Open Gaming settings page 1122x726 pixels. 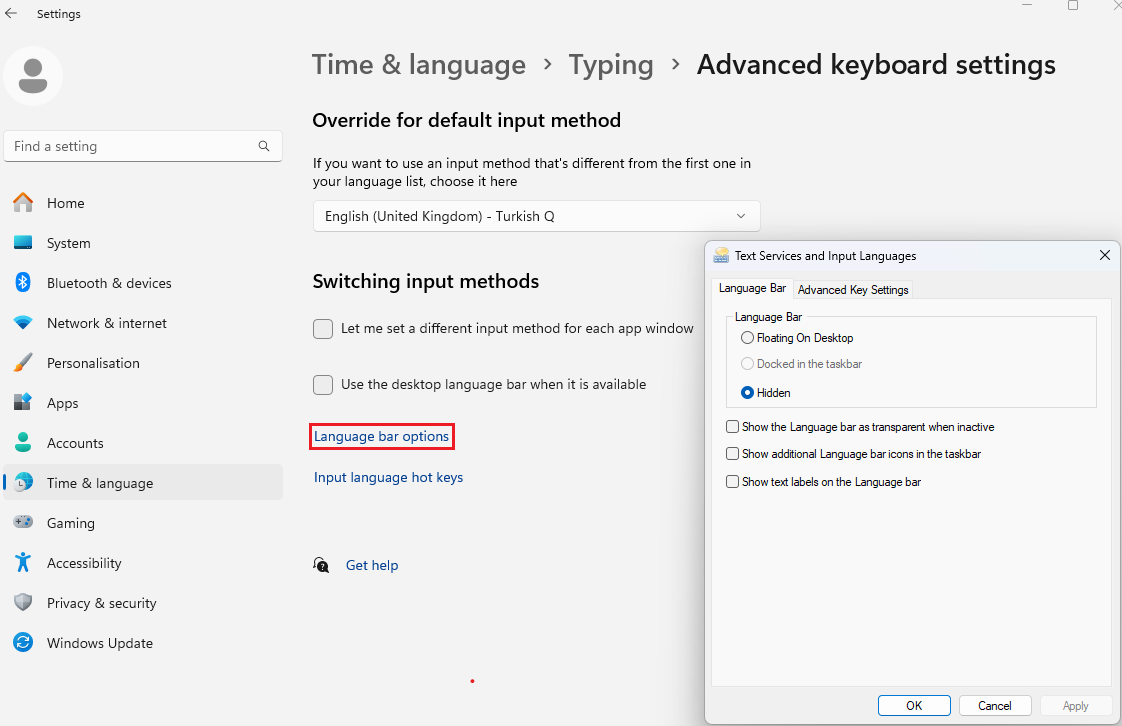point(142,523)
